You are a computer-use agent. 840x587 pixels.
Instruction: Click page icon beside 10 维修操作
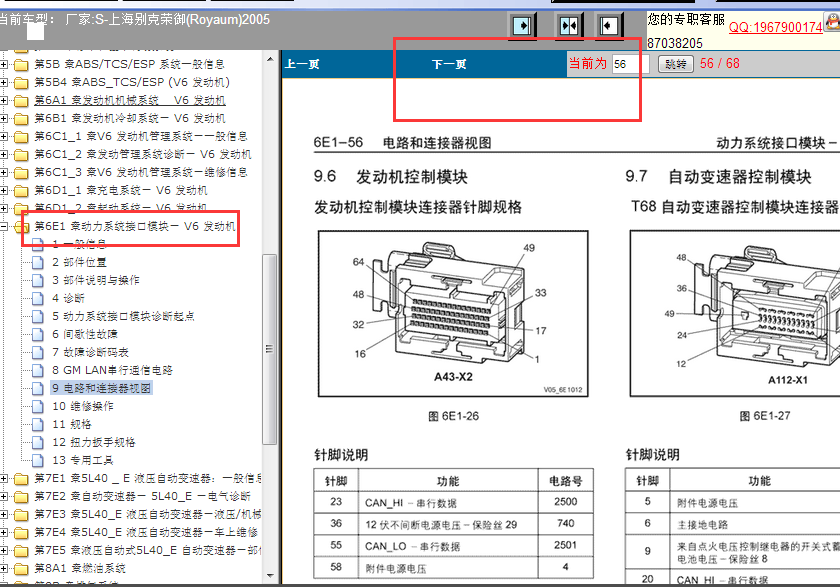38,406
